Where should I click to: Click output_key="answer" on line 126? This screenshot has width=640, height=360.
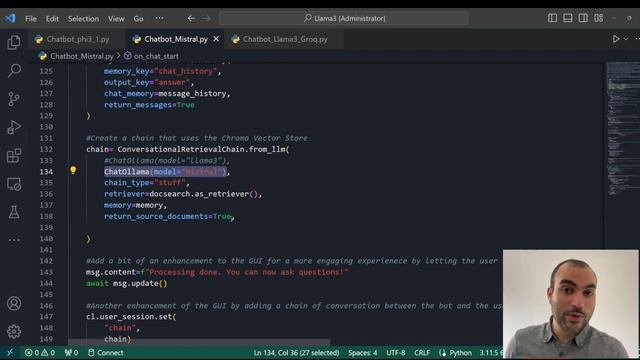(x=147, y=82)
